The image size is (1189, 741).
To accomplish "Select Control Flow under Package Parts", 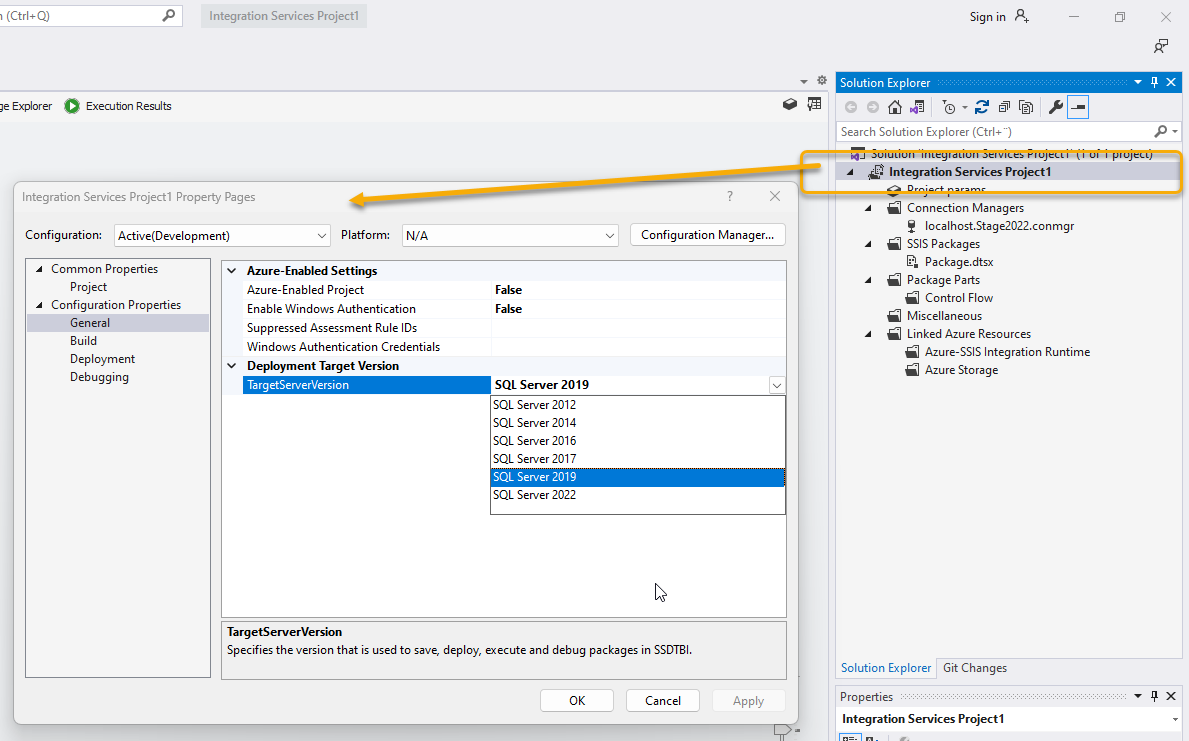I will pos(958,298).
